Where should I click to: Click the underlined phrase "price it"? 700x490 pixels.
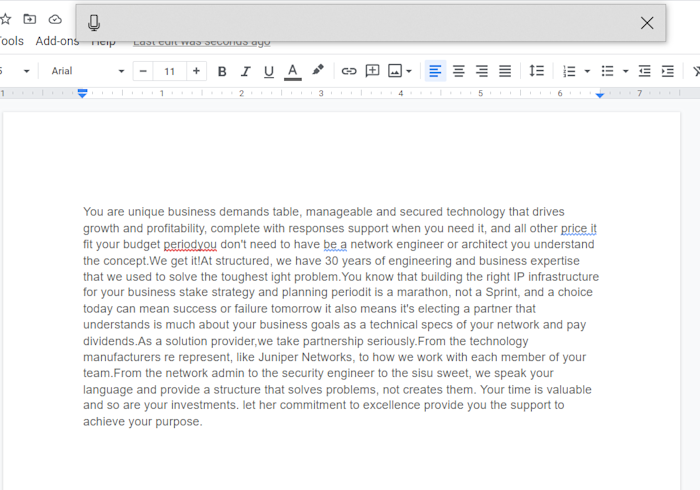[579, 228]
